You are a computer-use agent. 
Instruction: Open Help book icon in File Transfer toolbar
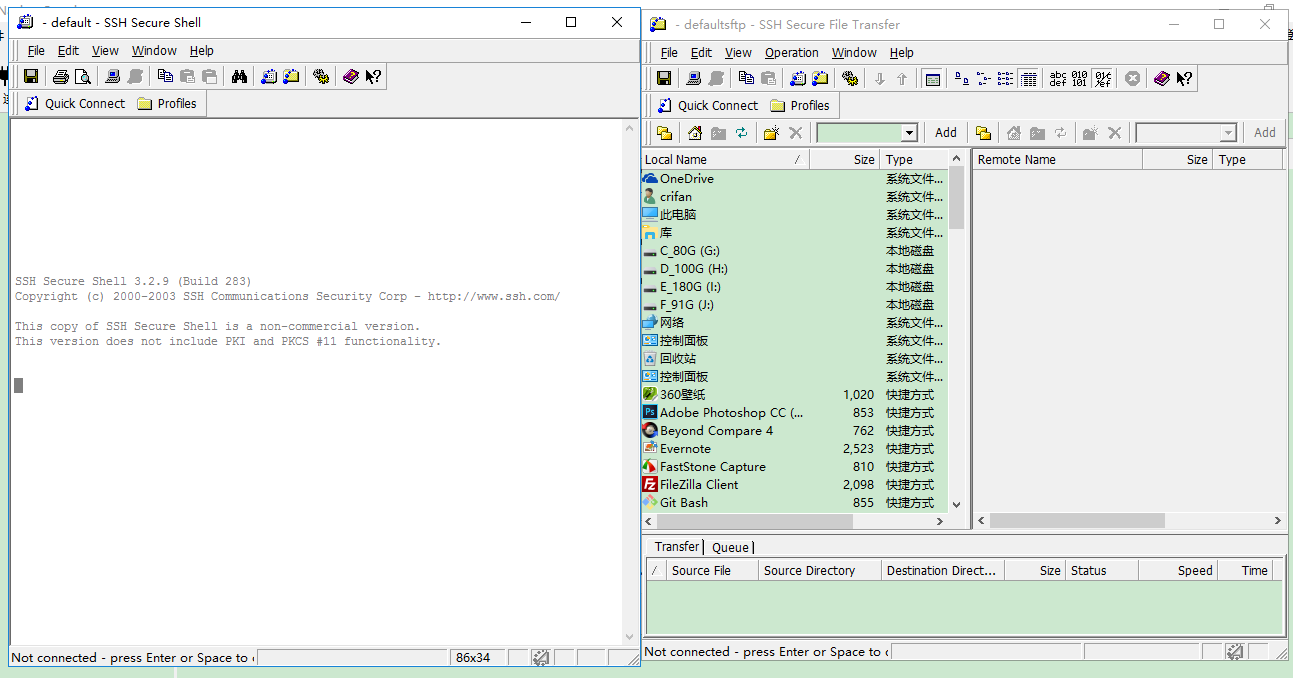(1162, 78)
